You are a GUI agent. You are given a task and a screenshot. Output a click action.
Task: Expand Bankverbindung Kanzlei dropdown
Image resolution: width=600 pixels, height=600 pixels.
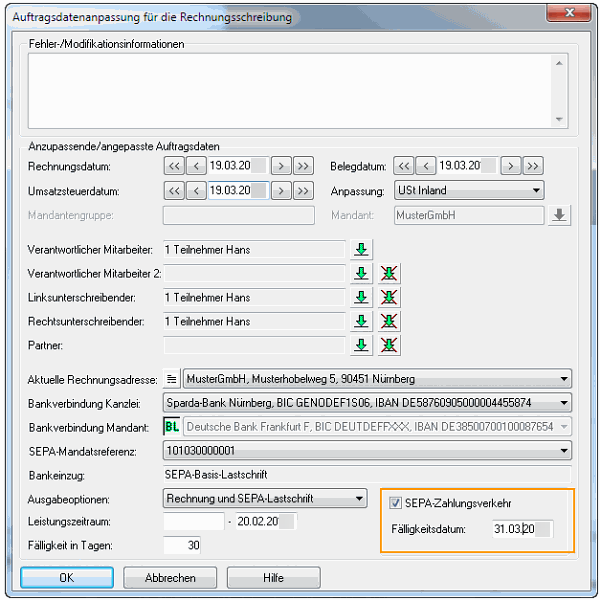coord(564,403)
